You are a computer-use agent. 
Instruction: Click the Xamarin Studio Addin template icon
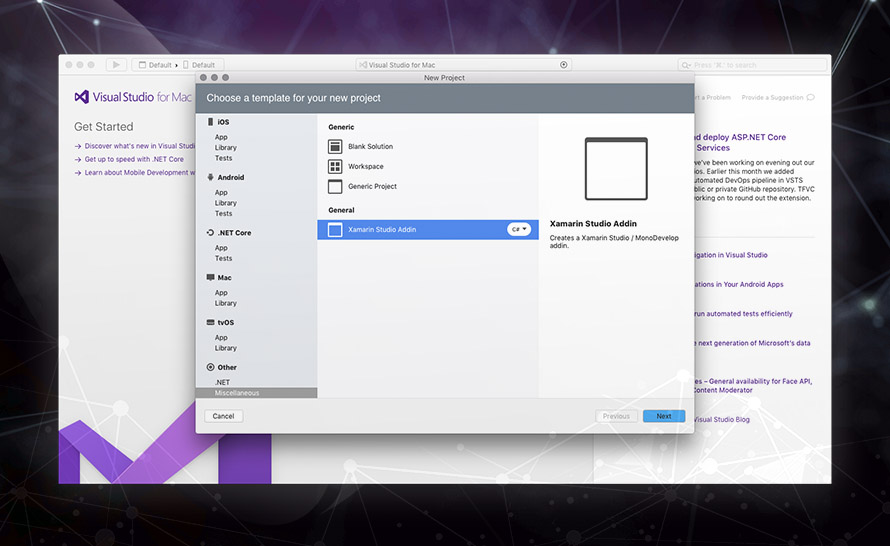[335, 229]
